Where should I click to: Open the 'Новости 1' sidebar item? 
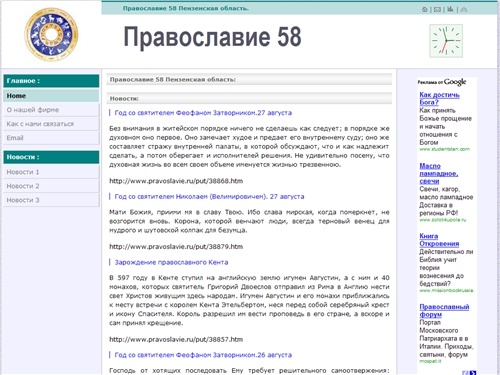click(51, 172)
